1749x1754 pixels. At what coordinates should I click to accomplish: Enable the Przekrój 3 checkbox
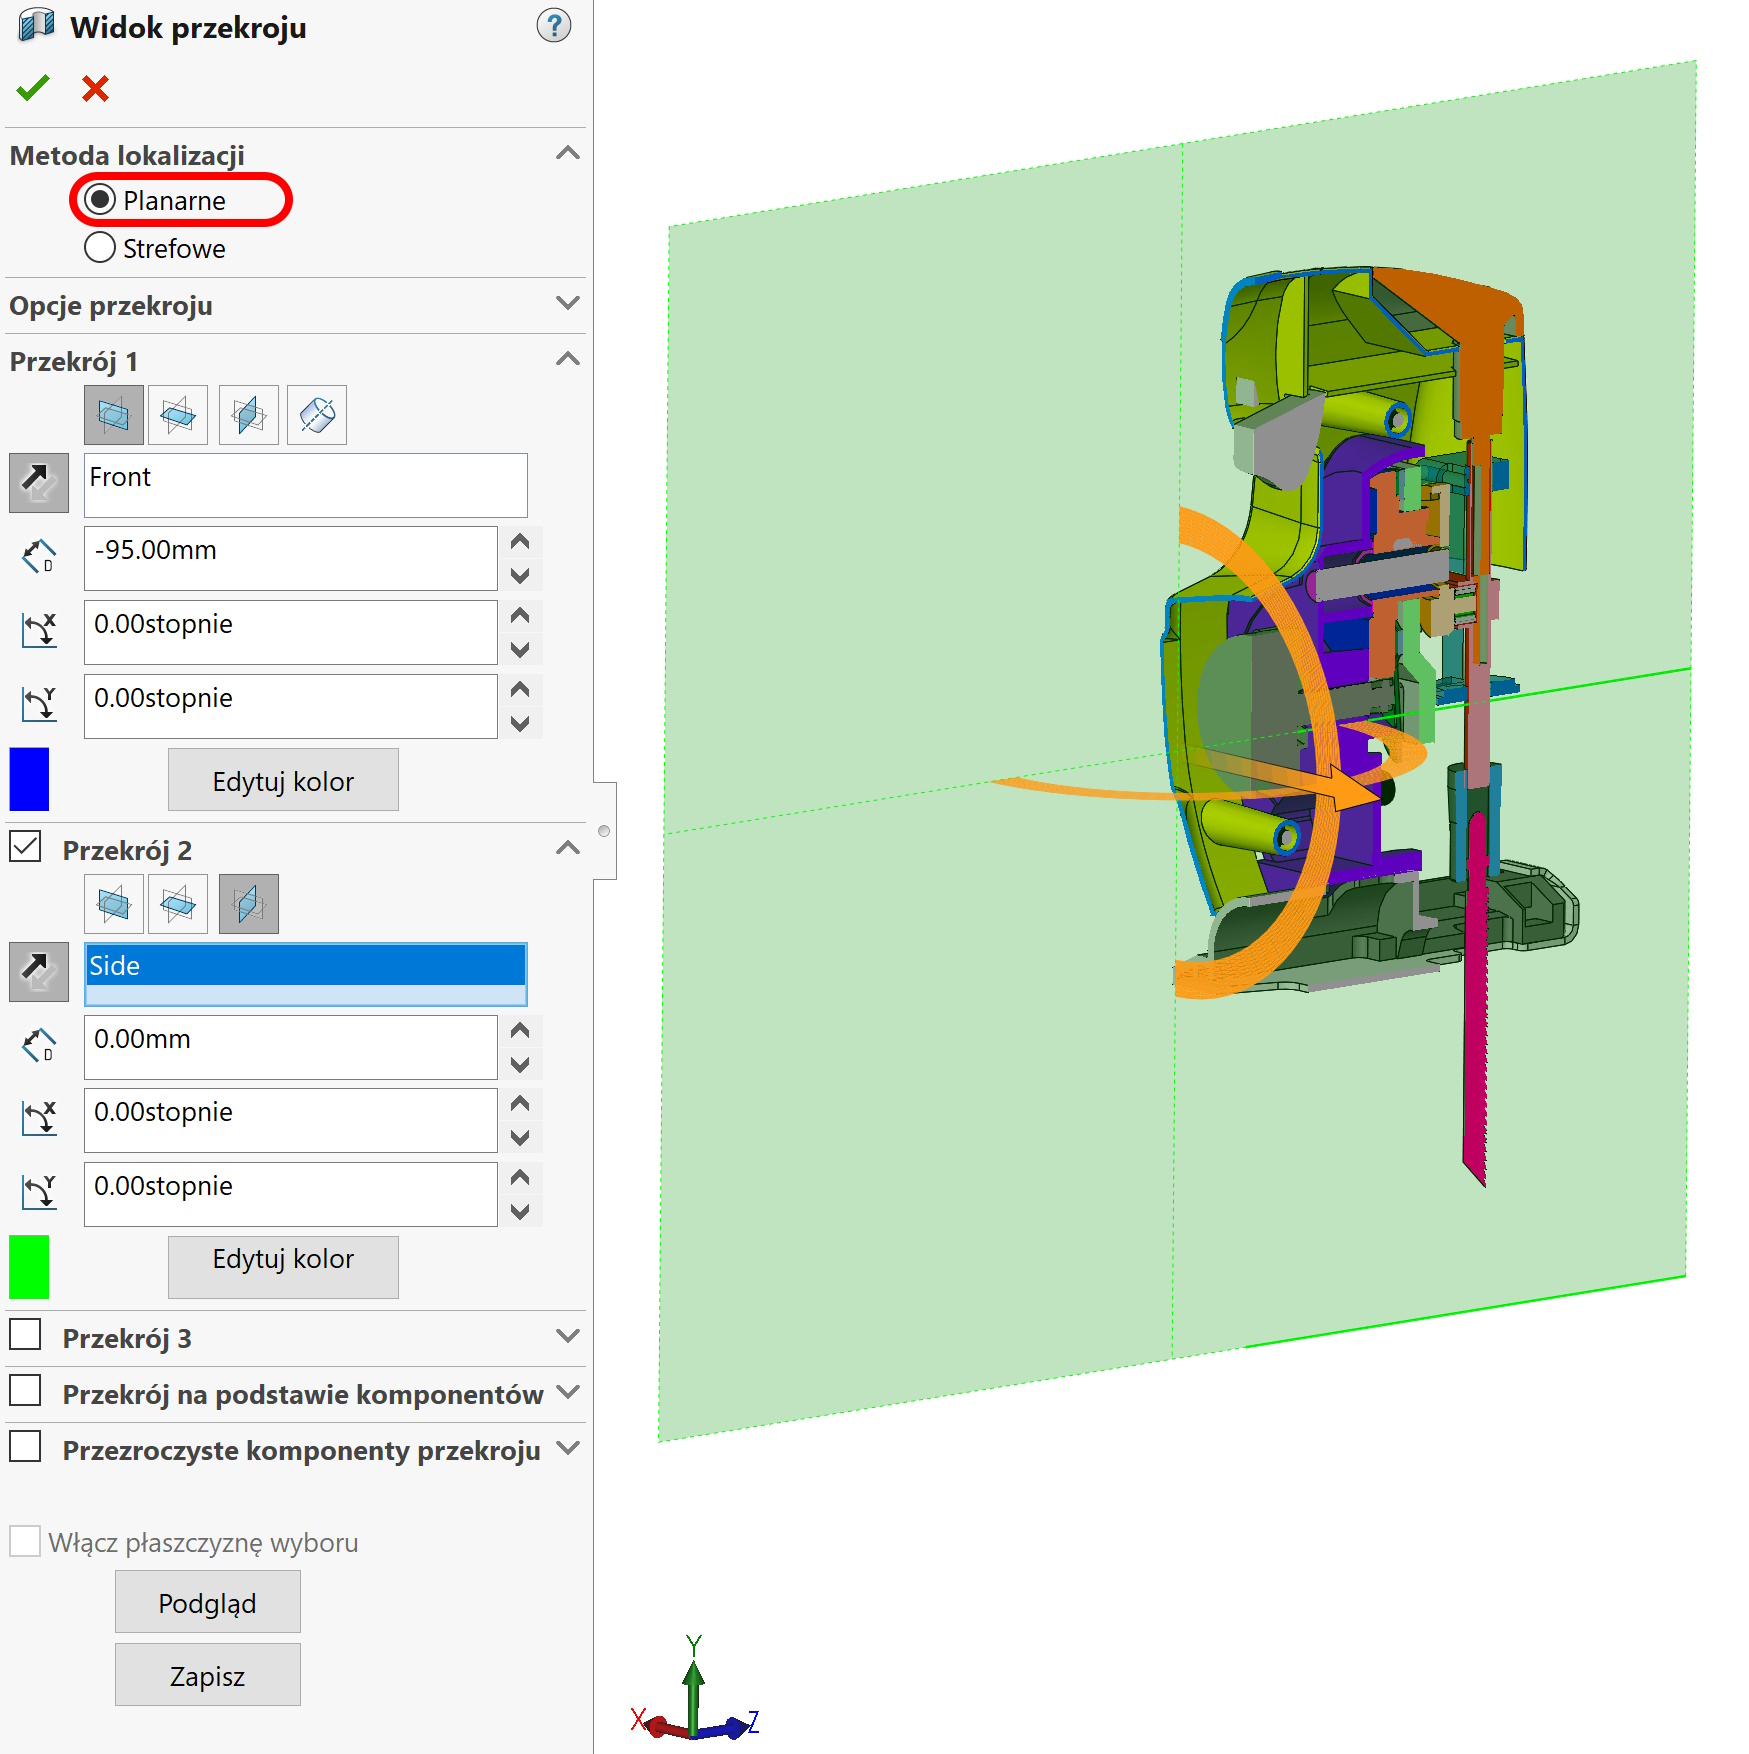click(25, 1334)
